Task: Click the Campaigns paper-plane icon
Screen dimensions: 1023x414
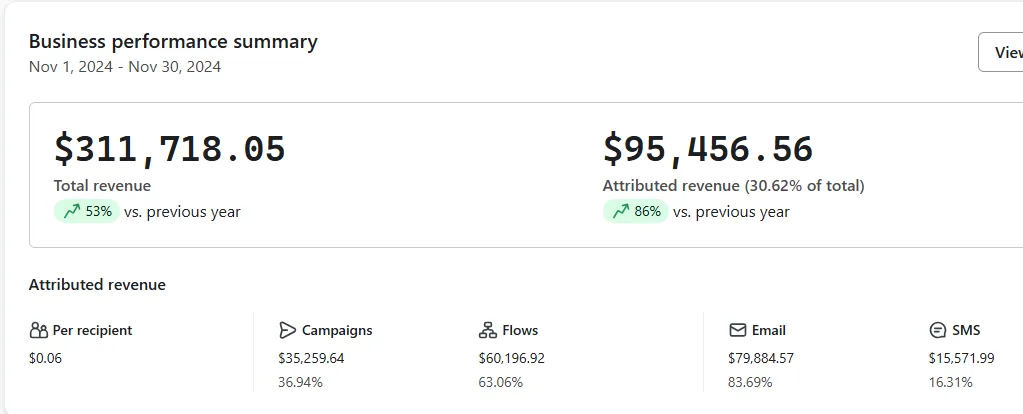Action: (x=288, y=330)
